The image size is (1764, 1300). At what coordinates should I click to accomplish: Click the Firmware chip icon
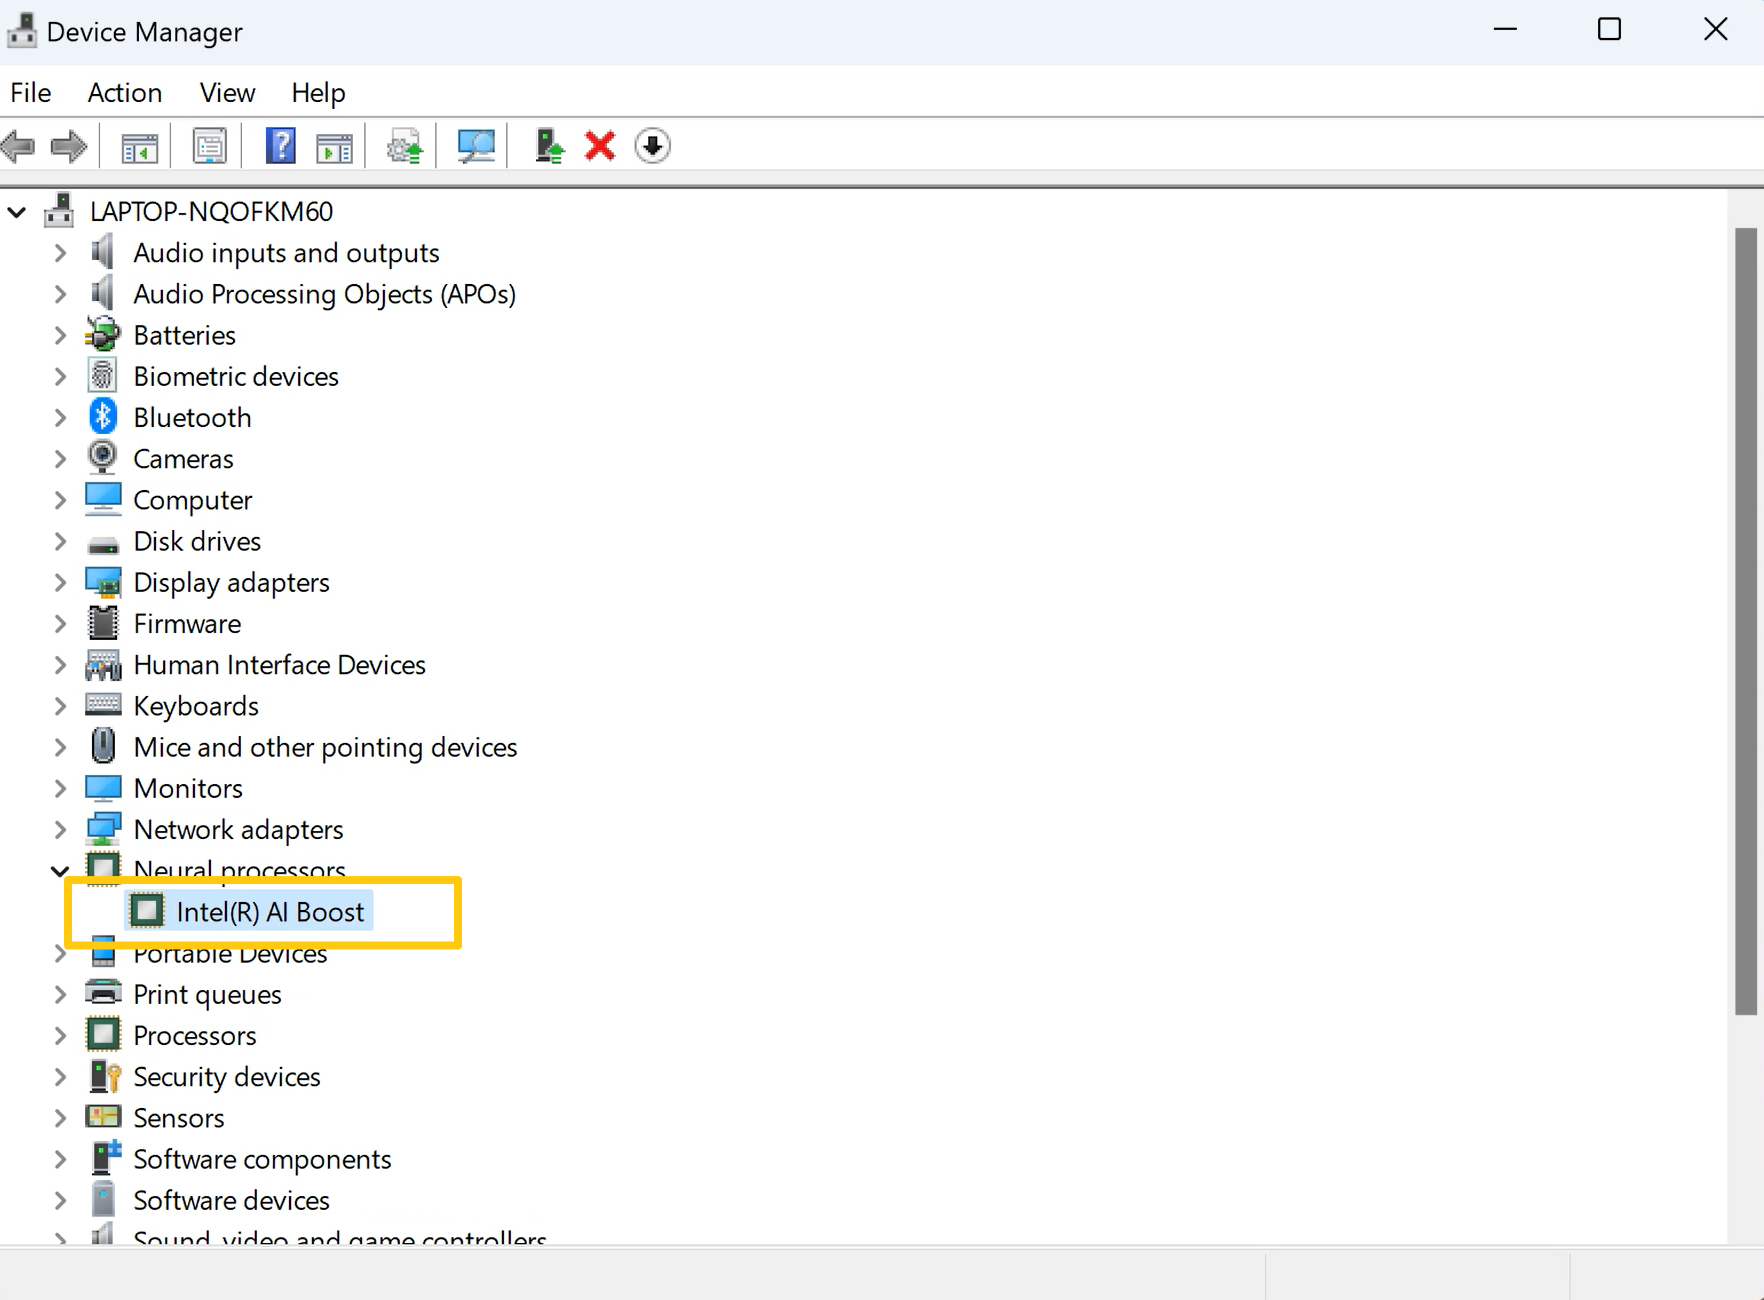103,623
